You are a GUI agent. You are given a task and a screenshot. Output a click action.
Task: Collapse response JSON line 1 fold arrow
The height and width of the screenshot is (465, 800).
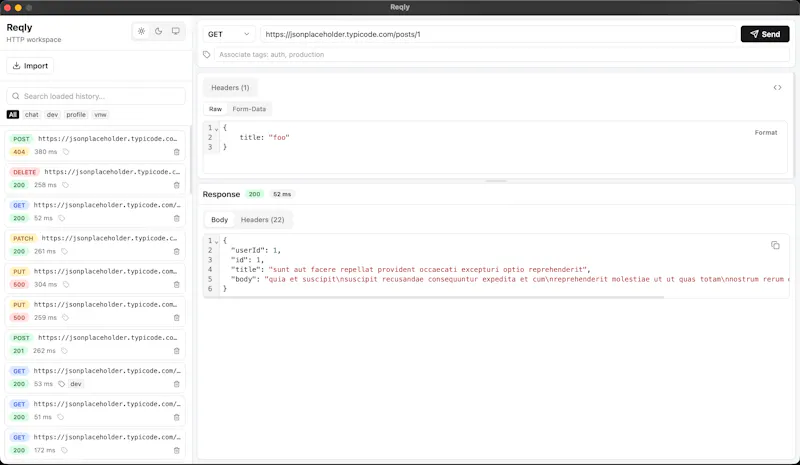[217, 241]
